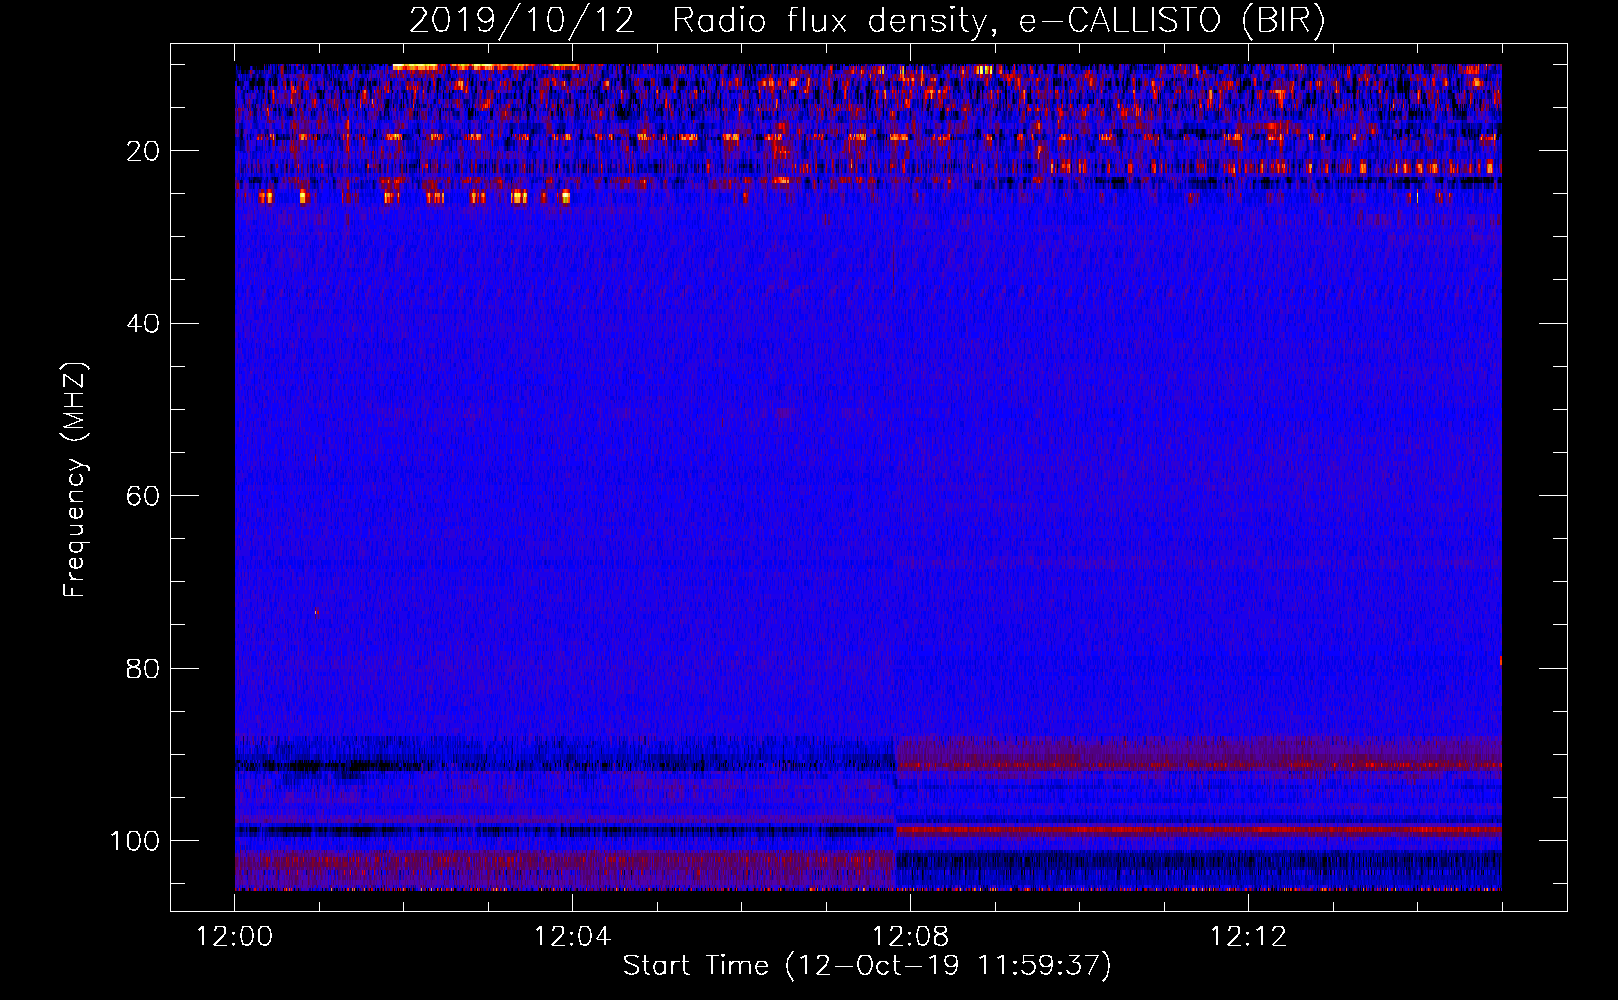
Task: Click the '12:12' time tick label
Action: pos(1248,937)
